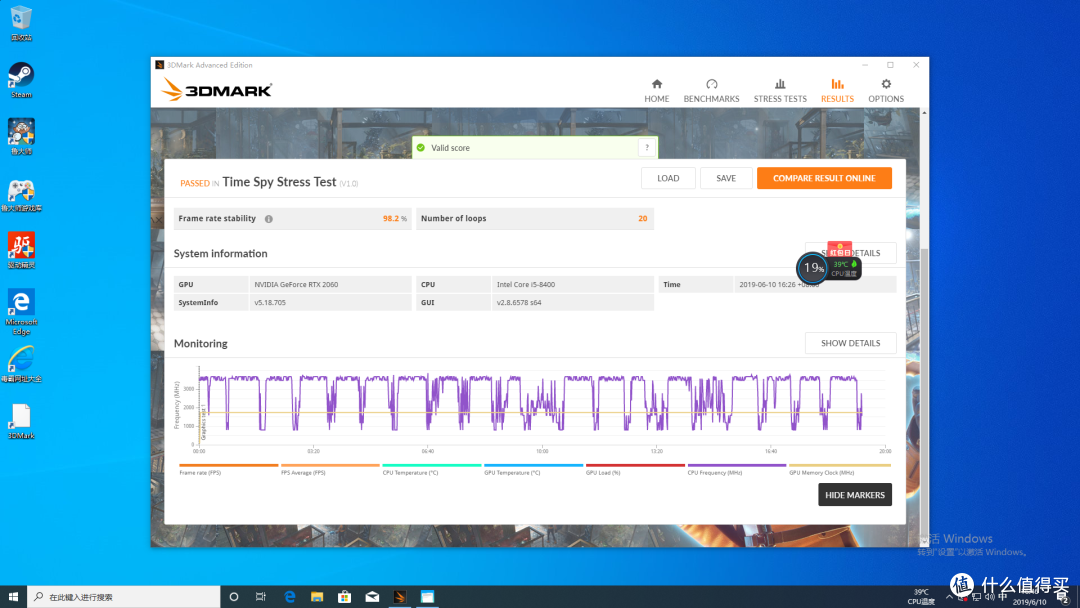The width and height of the screenshot is (1080, 608).
Task: Click the HIDE MARKERS button
Action: pyautogui.click(x=855, y=494)
